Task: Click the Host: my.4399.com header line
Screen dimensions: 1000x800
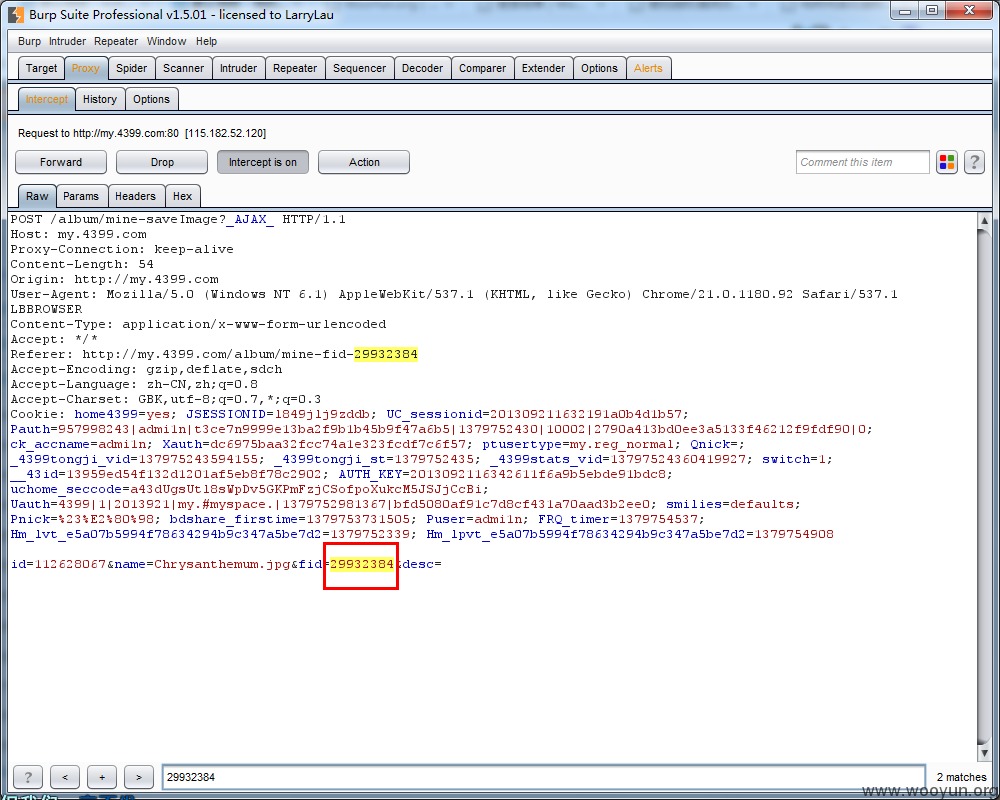Action: (x=78, y=234)
